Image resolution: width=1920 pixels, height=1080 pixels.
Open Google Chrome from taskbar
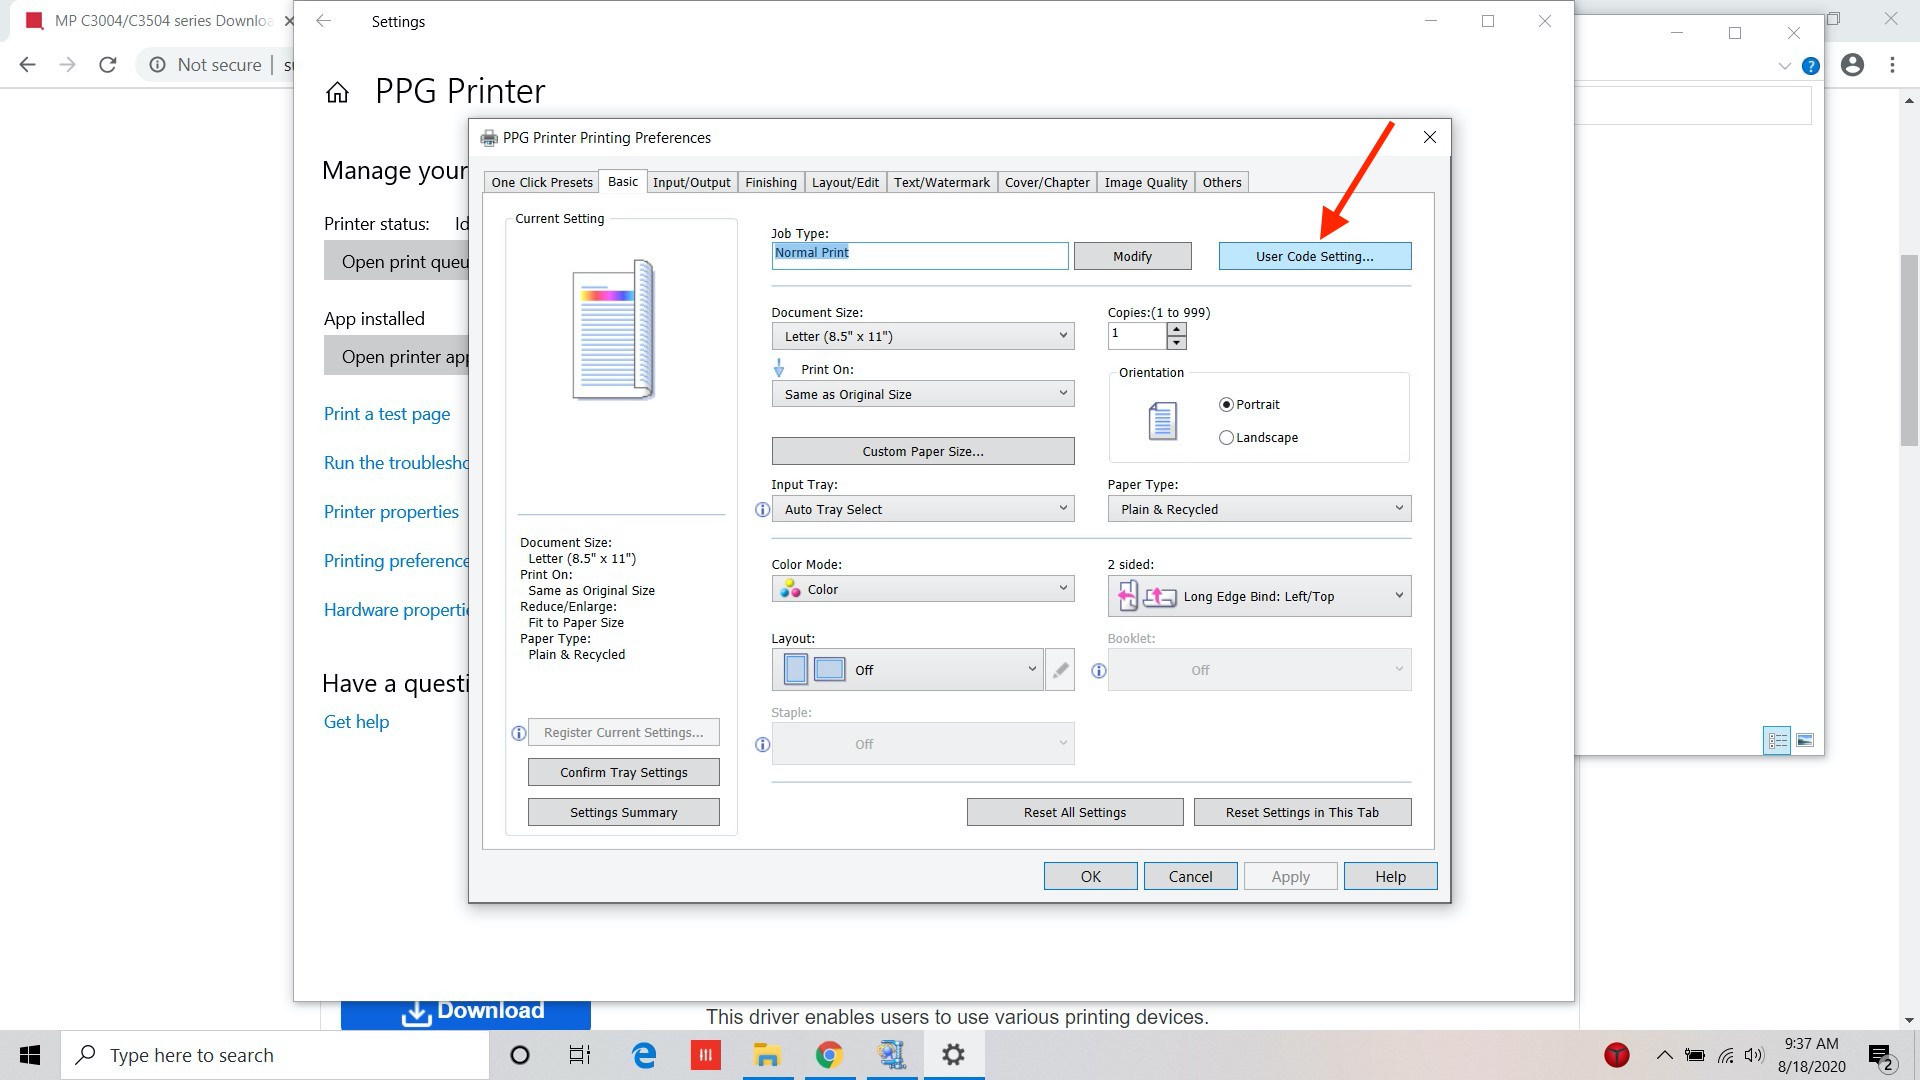(829, 1055)
